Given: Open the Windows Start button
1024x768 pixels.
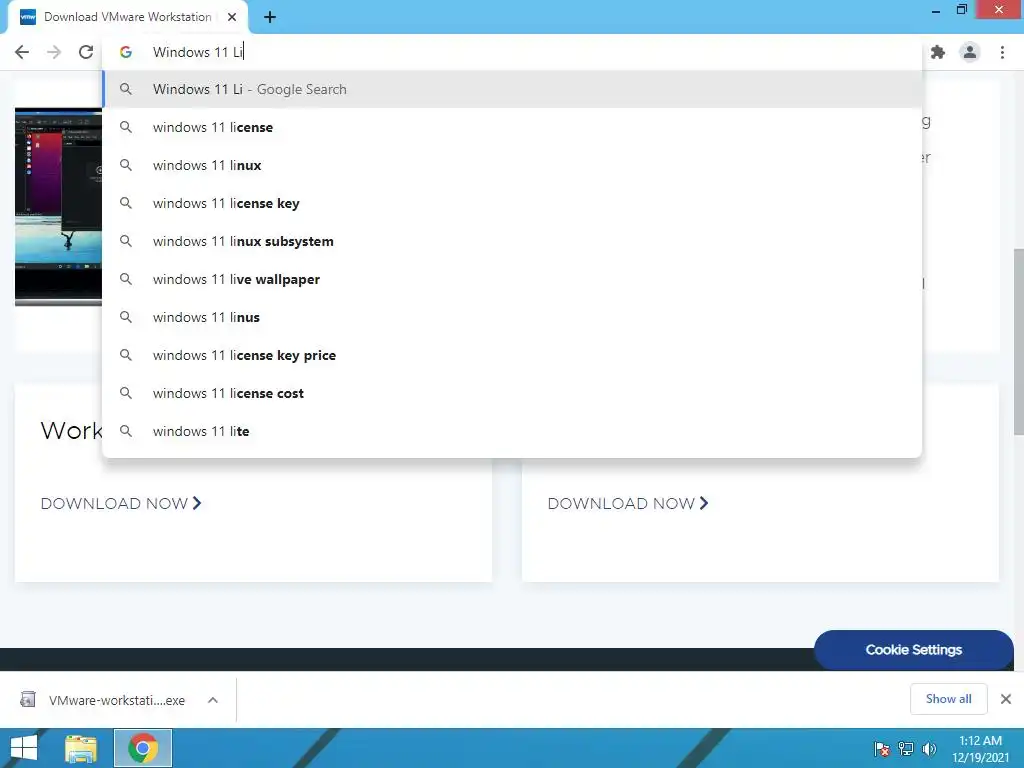Looking at the screenshot, I should pyautogui.click(x=24, y=748).
